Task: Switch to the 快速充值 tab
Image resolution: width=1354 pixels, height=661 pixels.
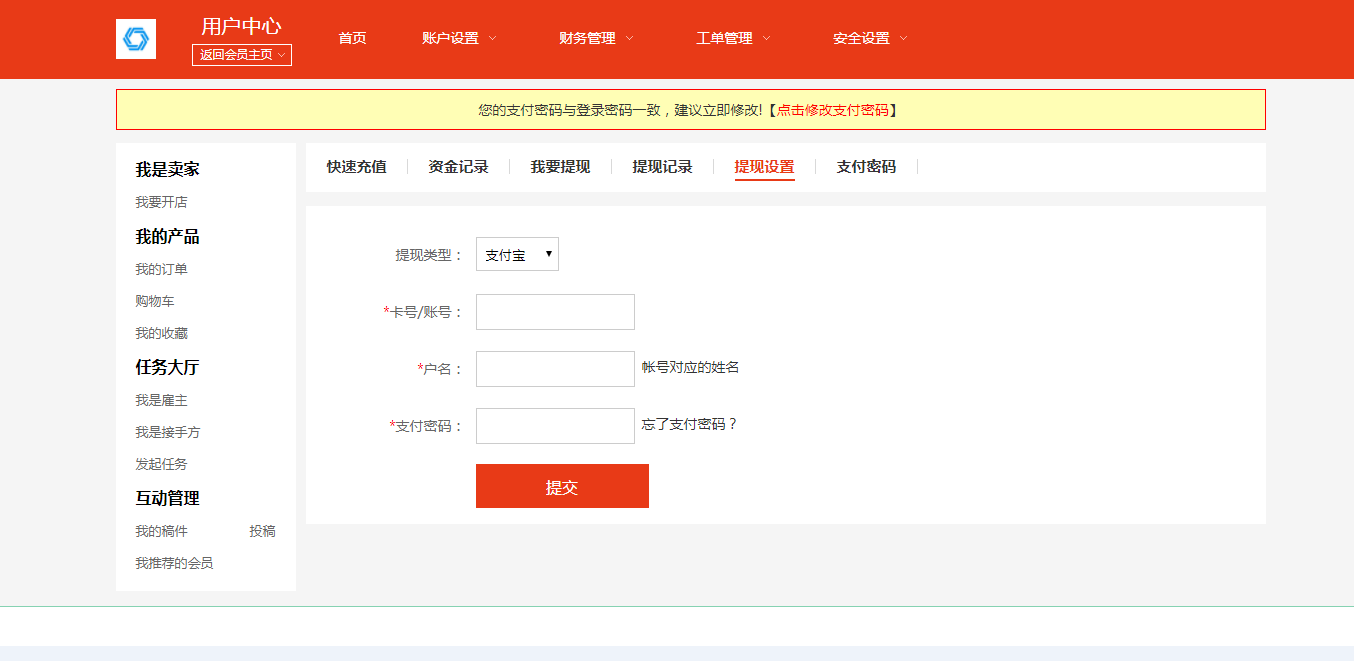Action: click(x=356, y=167)
